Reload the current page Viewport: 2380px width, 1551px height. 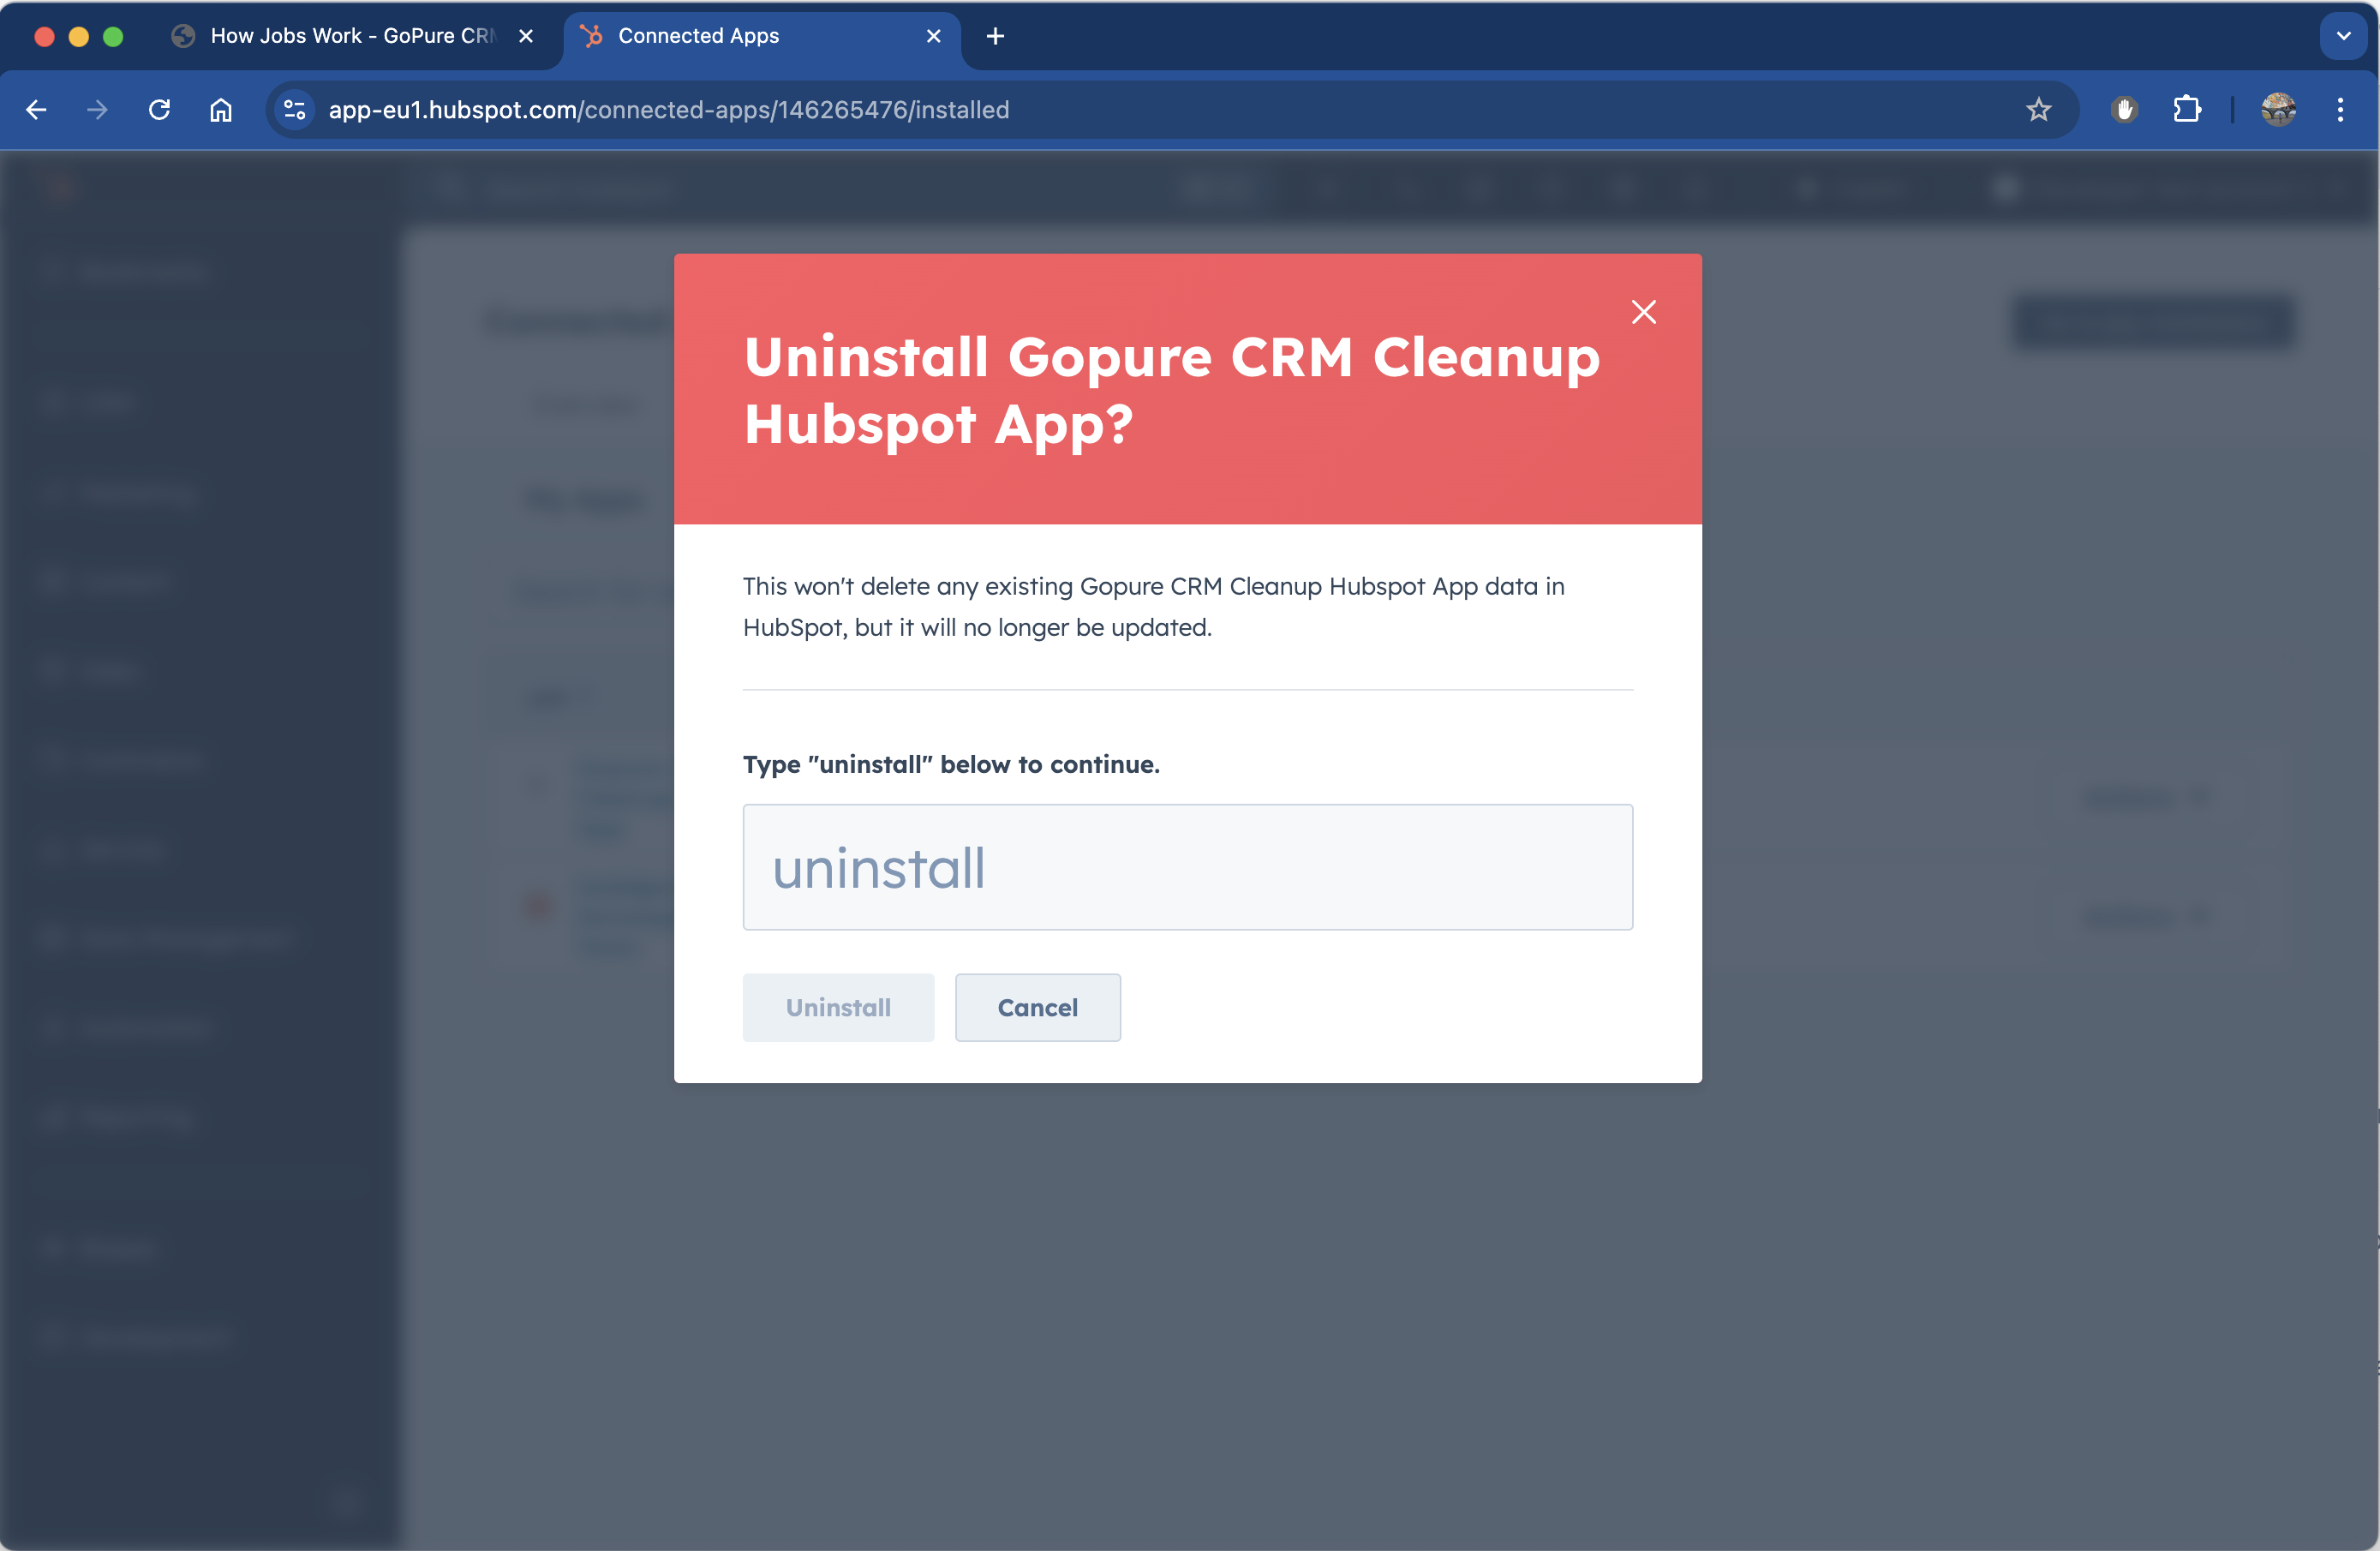(159, 110)
